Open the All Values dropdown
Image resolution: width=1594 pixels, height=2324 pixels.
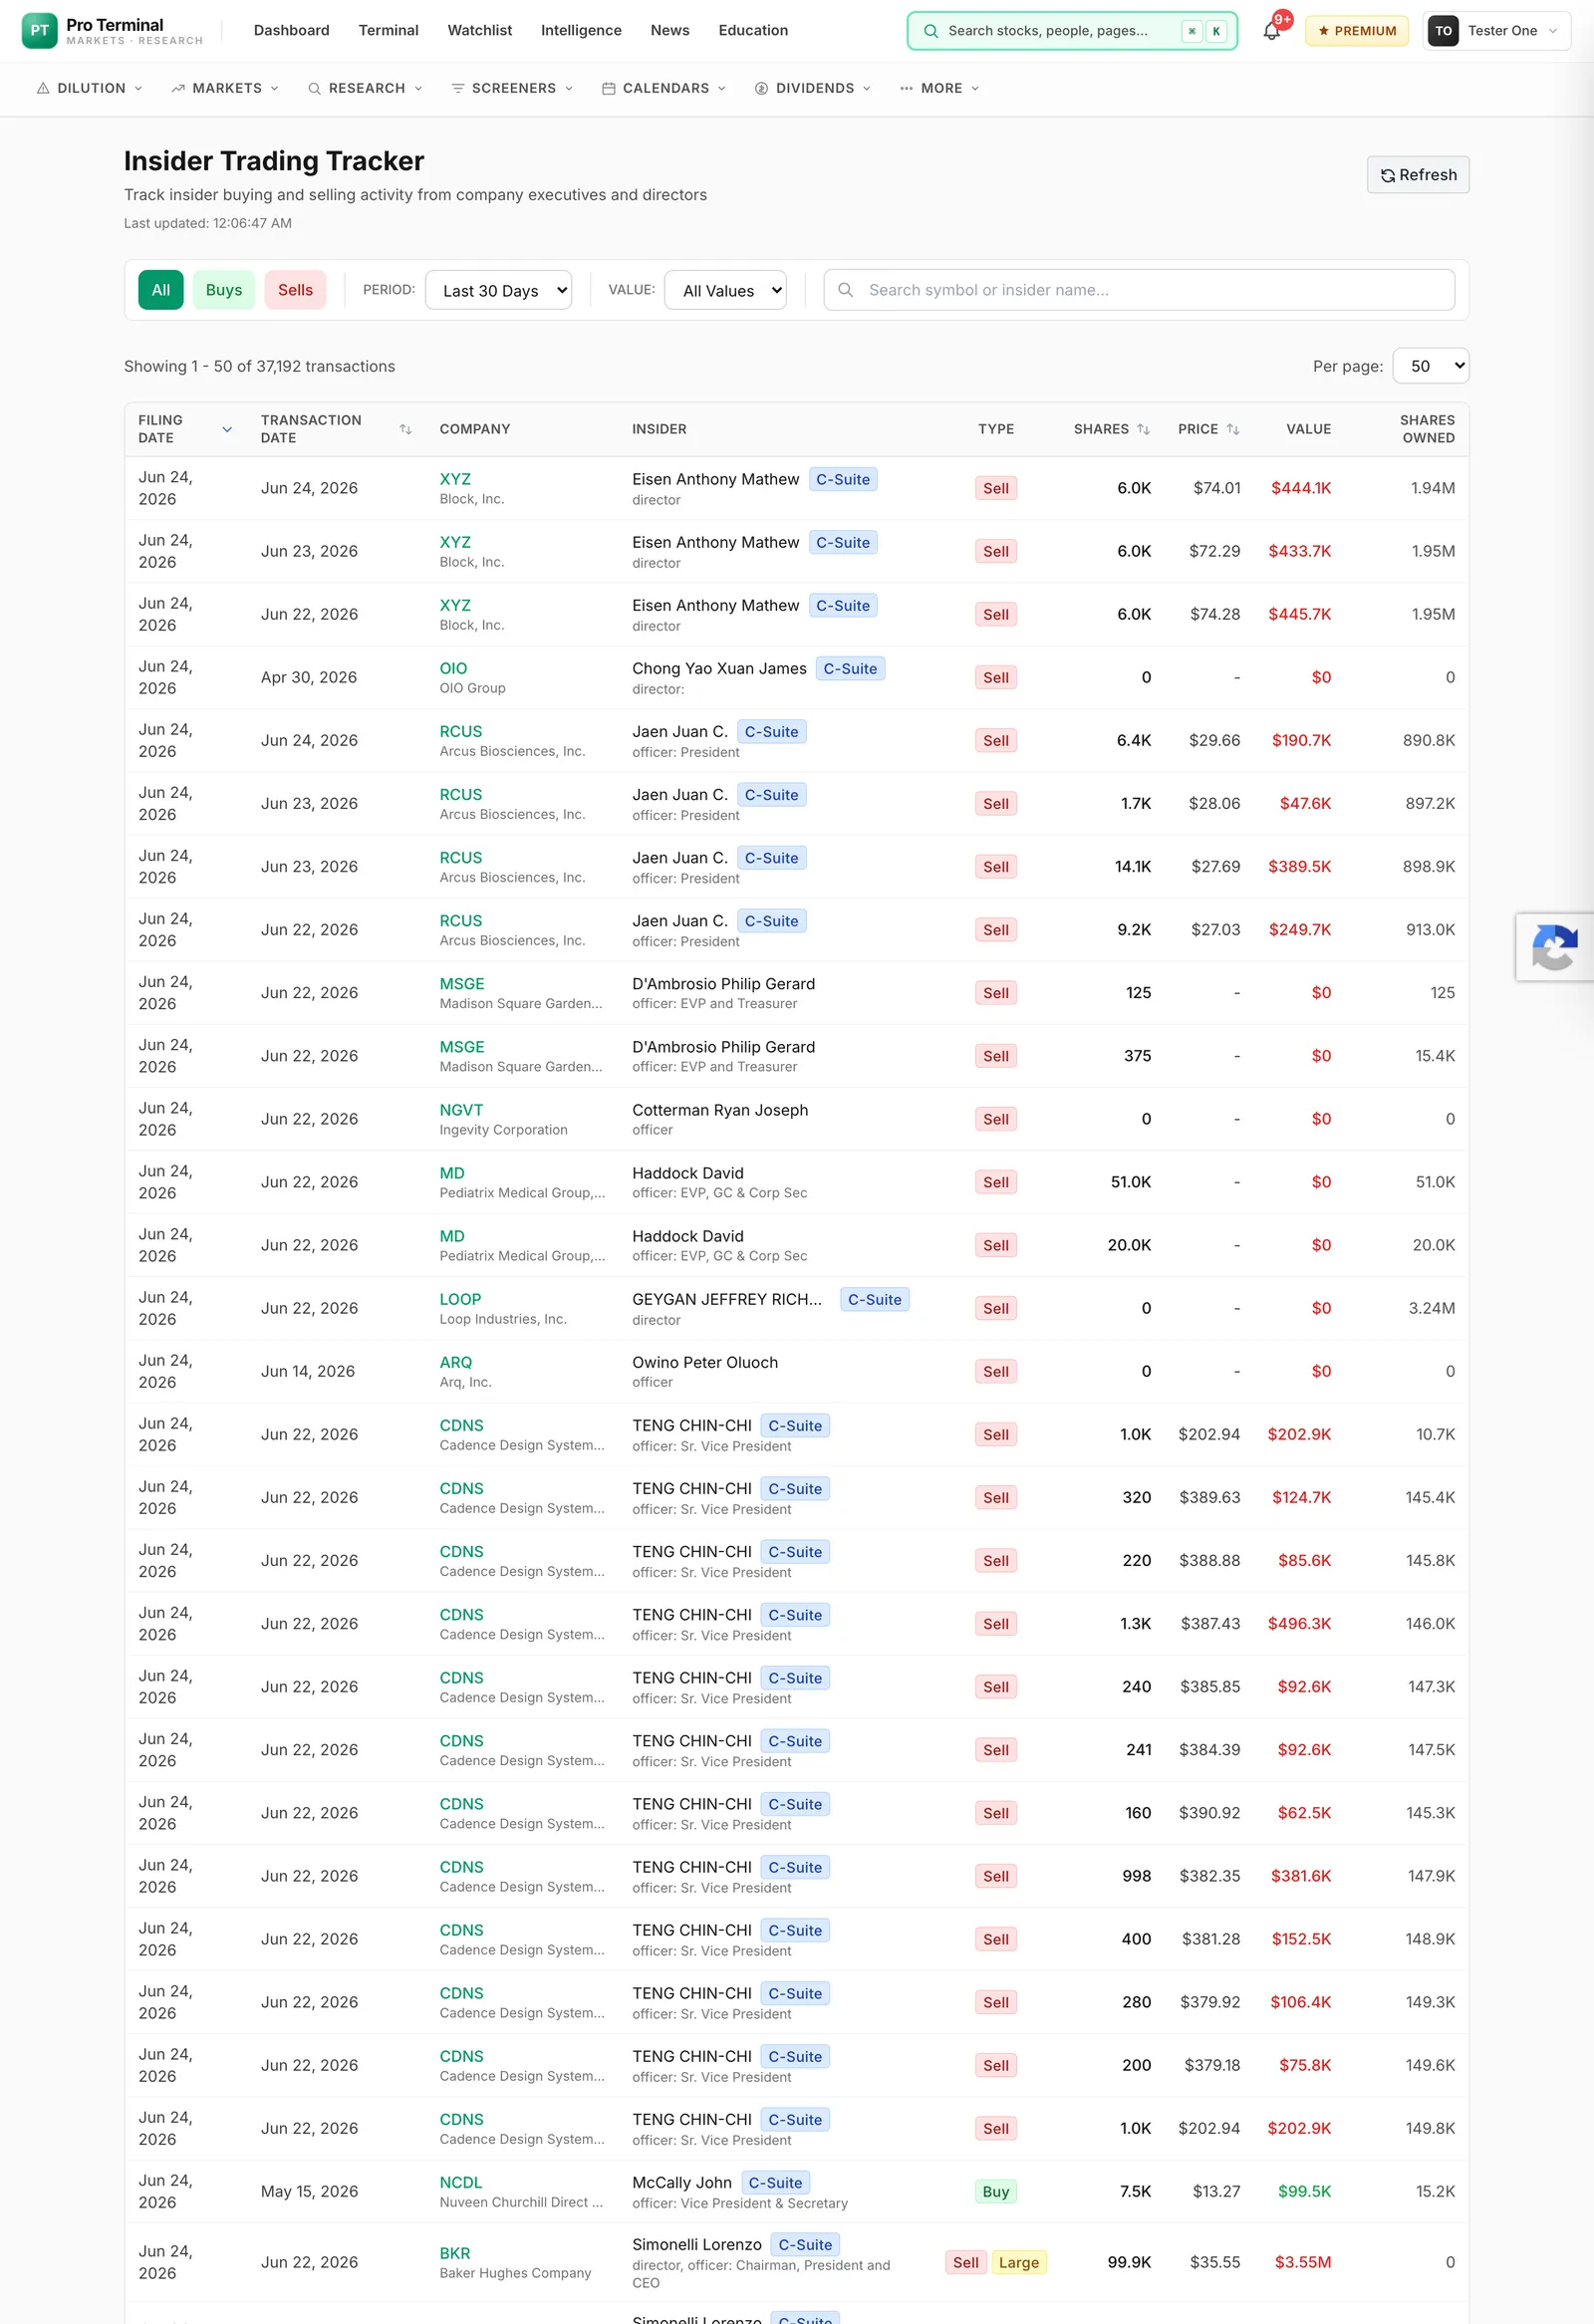725,290
